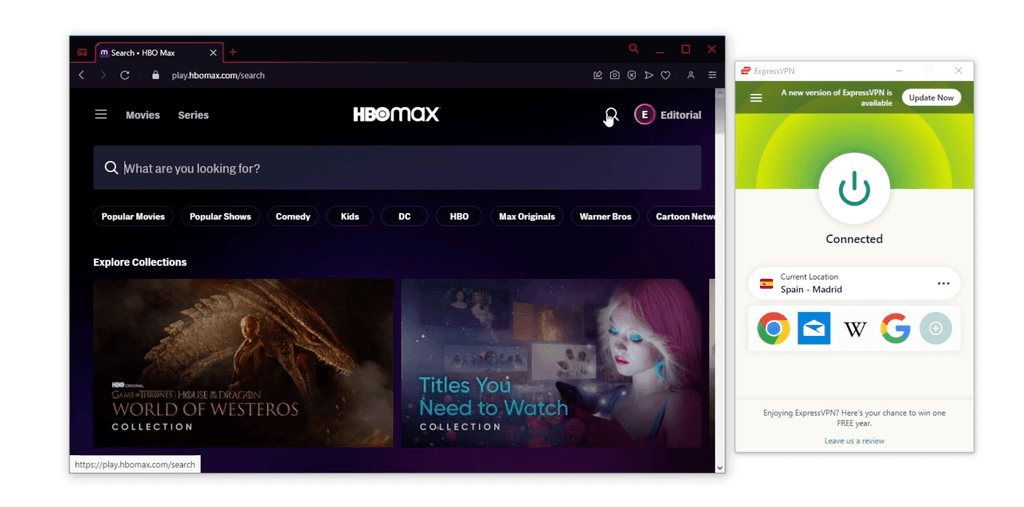Open the HBO Max hamburger menu
This screenshot has width=1024, height=507.
tap(101, 114)
